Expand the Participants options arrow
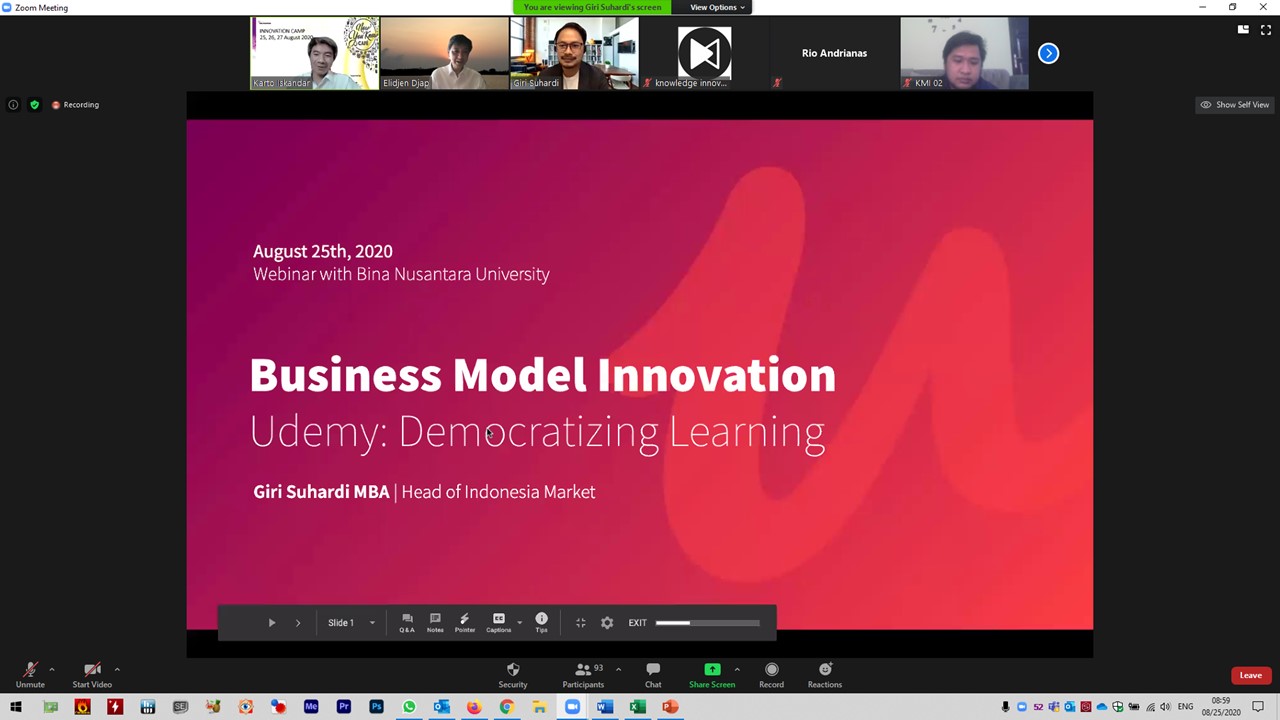The height and width of the screenshot is (720, 1280). (618, 669)
